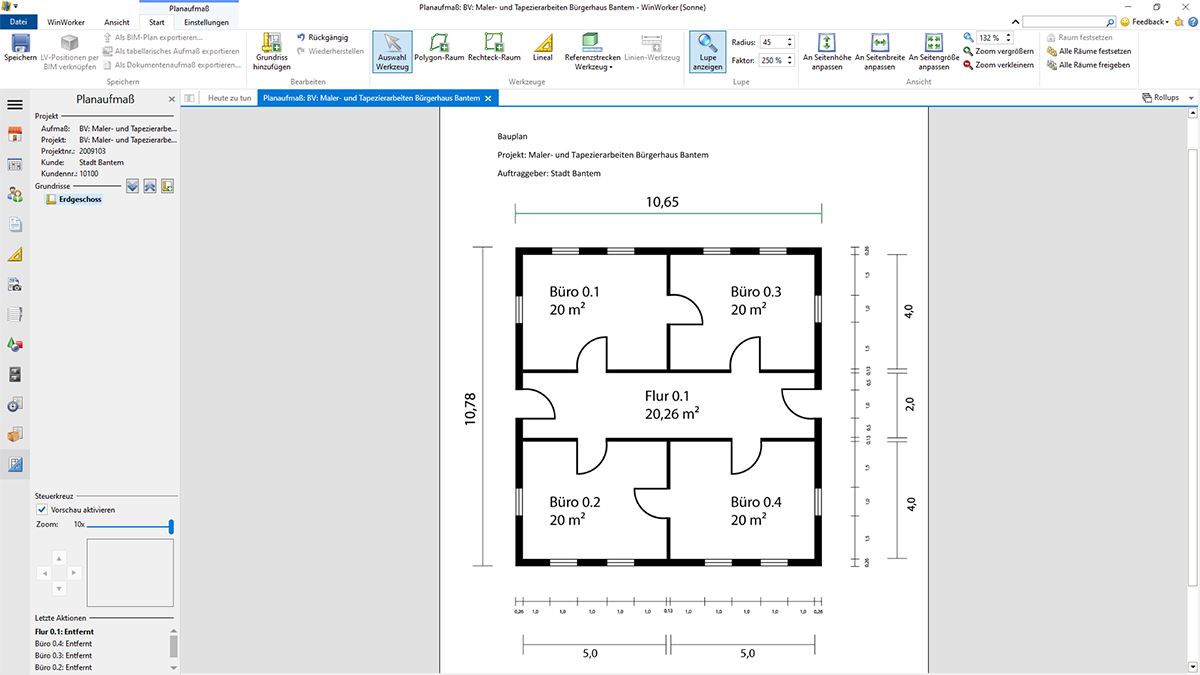The height and width of the screenshot is (675, 1200).
Task: Move floor plan up with Grundrisse arrow
Action: [150, 185]
